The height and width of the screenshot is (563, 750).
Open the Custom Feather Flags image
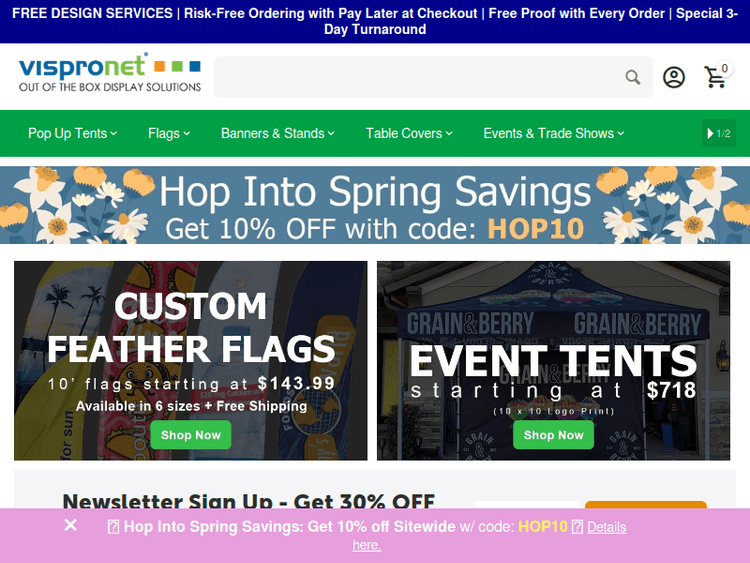click(x=191, y=361)
